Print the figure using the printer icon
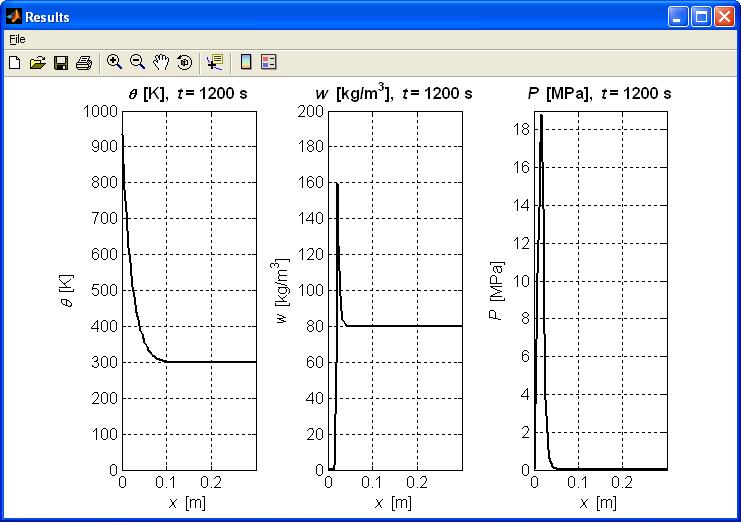Image resolution: width=741 pixels, height=522 pixels. click(84, 62)
